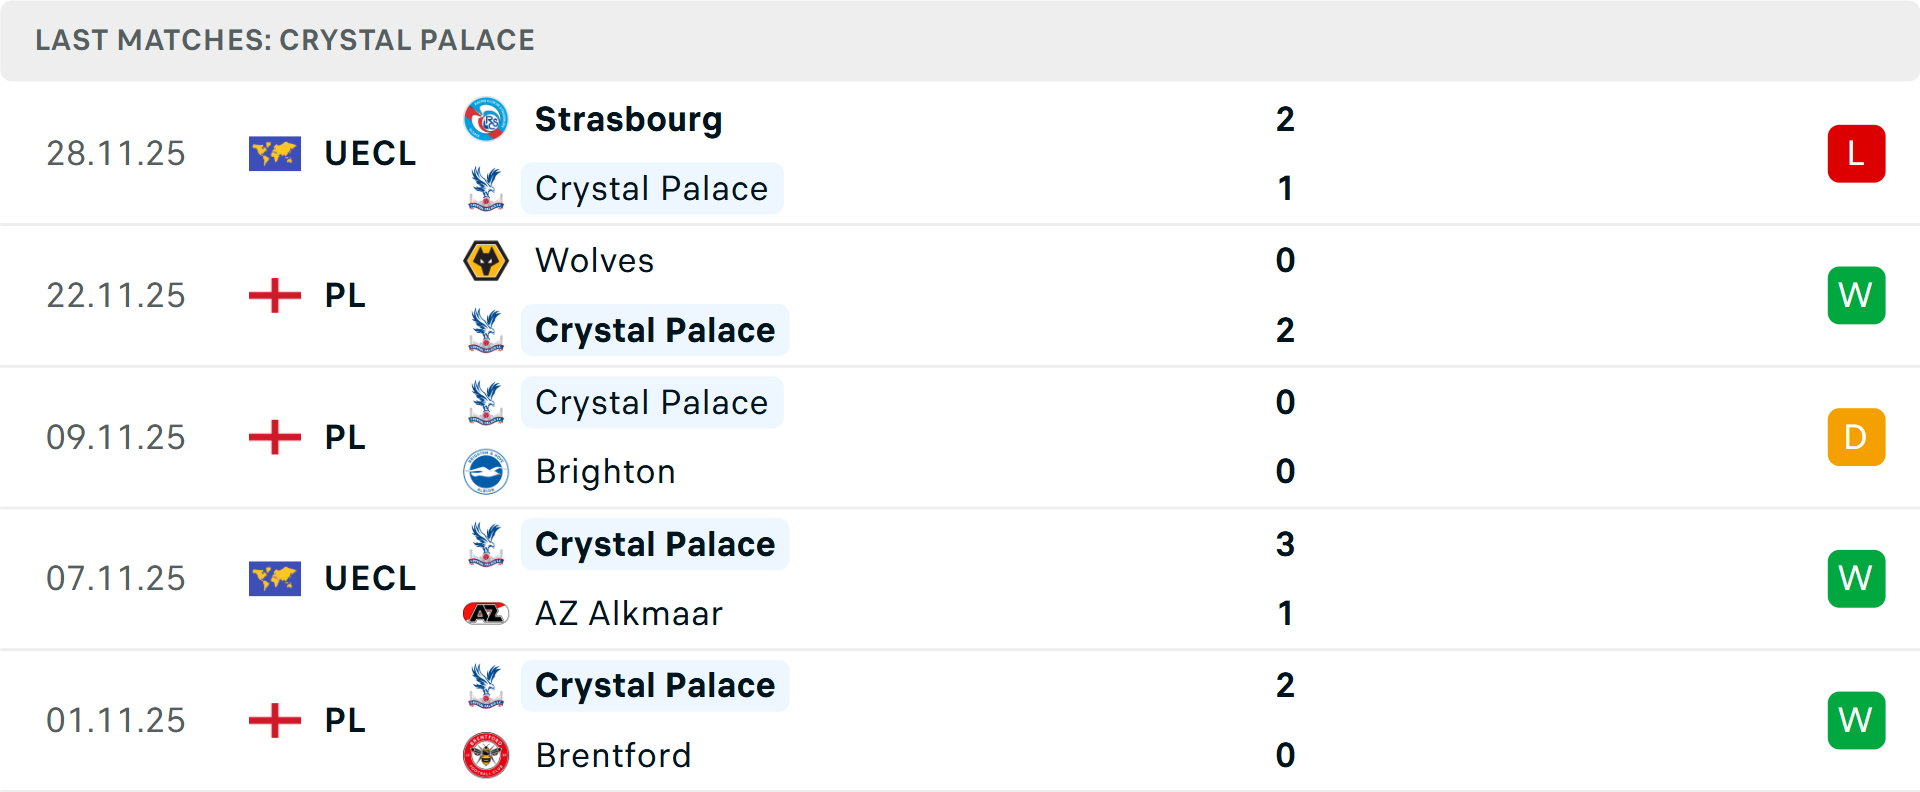Viewport: 1920px width, 792px height.
Task: Select the Wolves club badge
Action: click(486, 260)
